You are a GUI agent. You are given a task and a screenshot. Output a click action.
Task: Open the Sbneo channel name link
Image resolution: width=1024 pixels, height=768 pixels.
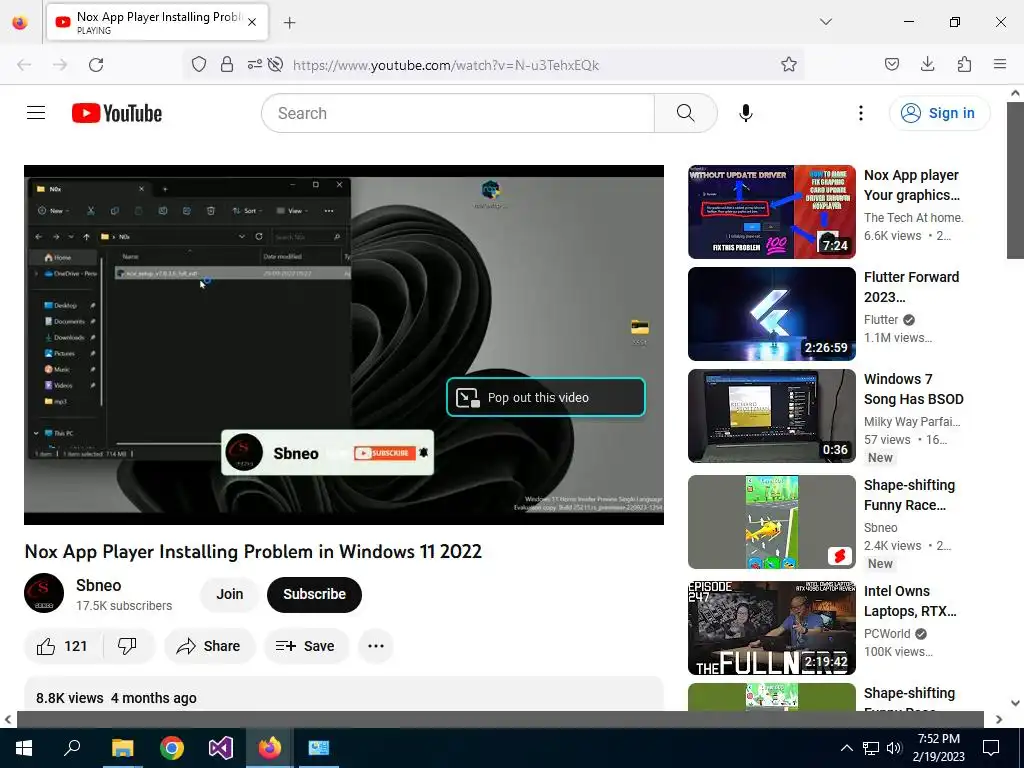99,585
